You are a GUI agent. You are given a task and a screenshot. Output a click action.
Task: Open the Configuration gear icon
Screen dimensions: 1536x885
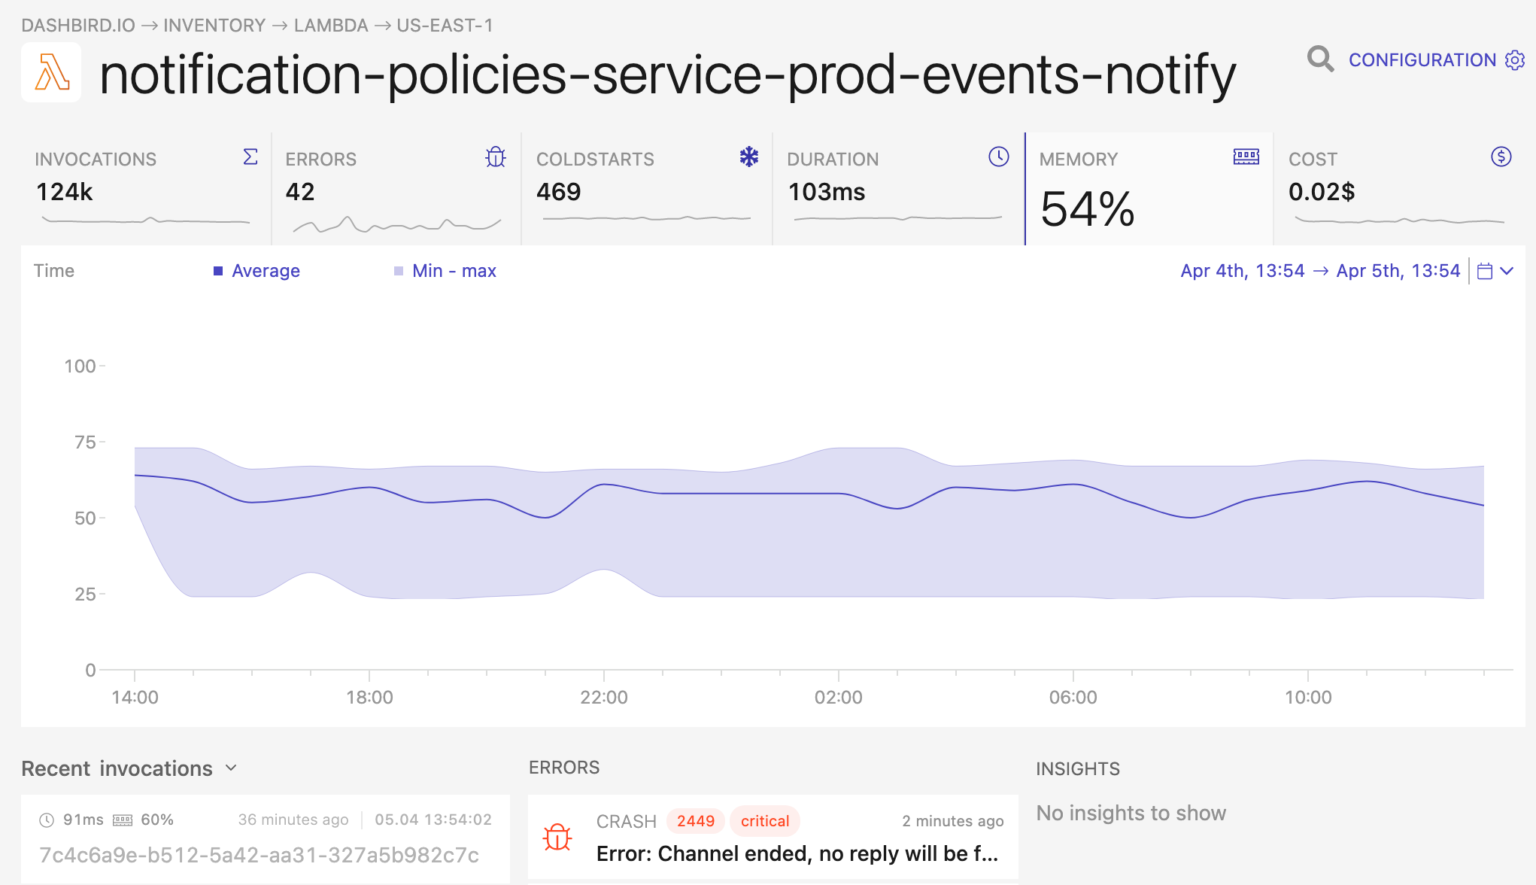tap(1515, 60)
